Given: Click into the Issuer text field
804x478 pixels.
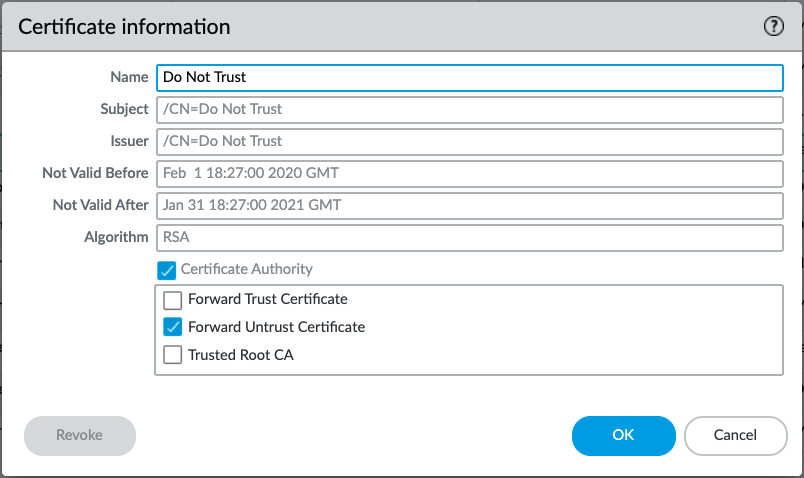Looking at the screenshot, I should pyautogui.click(x=468, y=141).
